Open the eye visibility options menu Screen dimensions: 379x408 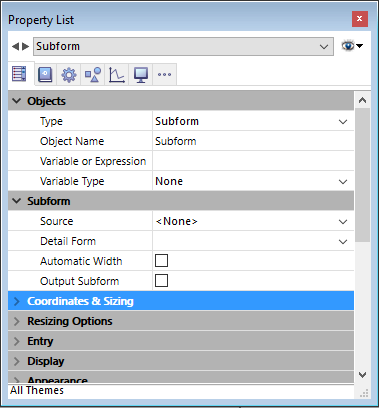(352, 46)
